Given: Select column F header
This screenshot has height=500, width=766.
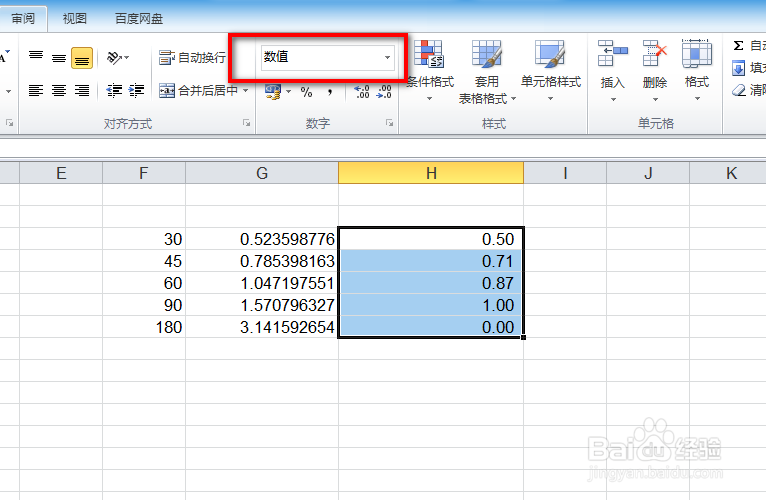Looking at the screenshot, I should click(x=144, y=173).
